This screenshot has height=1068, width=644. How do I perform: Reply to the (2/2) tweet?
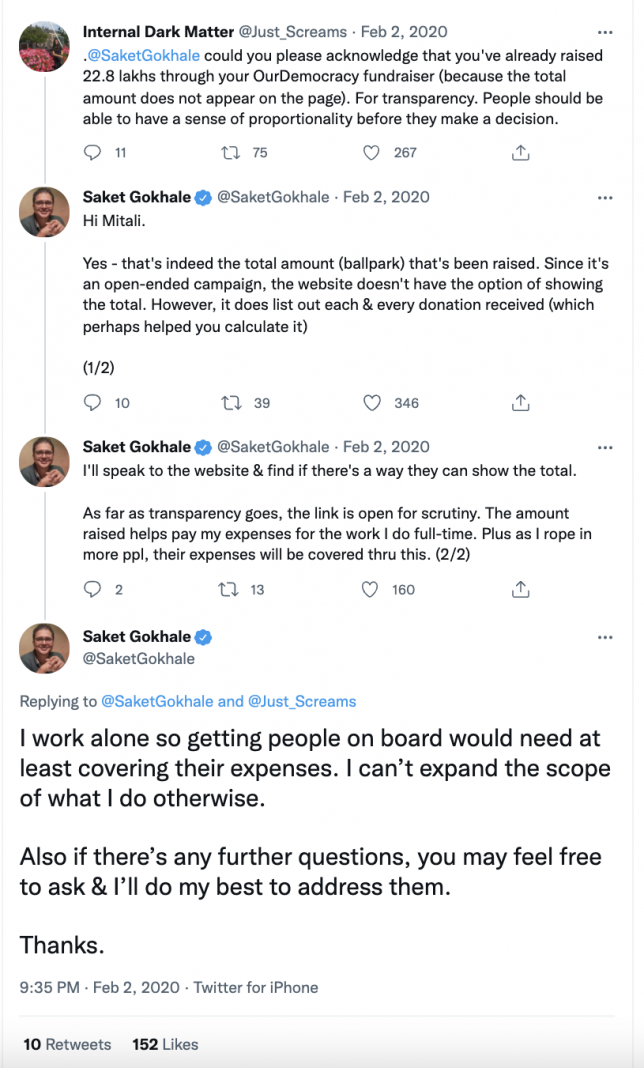[x=93, y=589]
